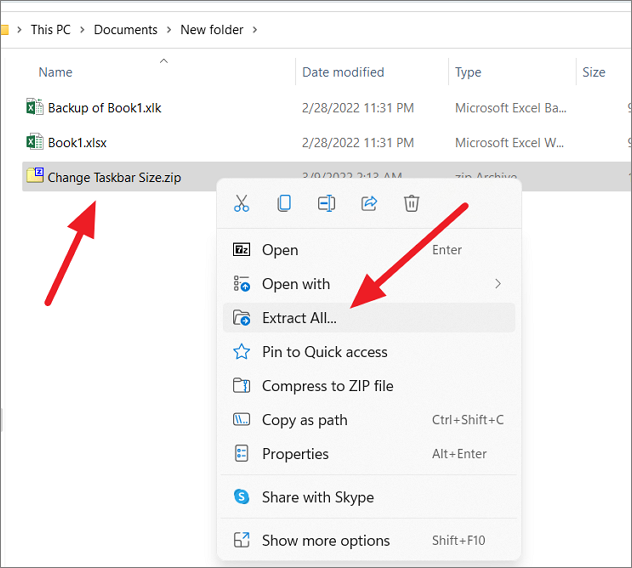Image resolution: width=632 pixels, height=568 pixels.
Task: Select Compress to ZIP file
Action: (x=369, y=386)
